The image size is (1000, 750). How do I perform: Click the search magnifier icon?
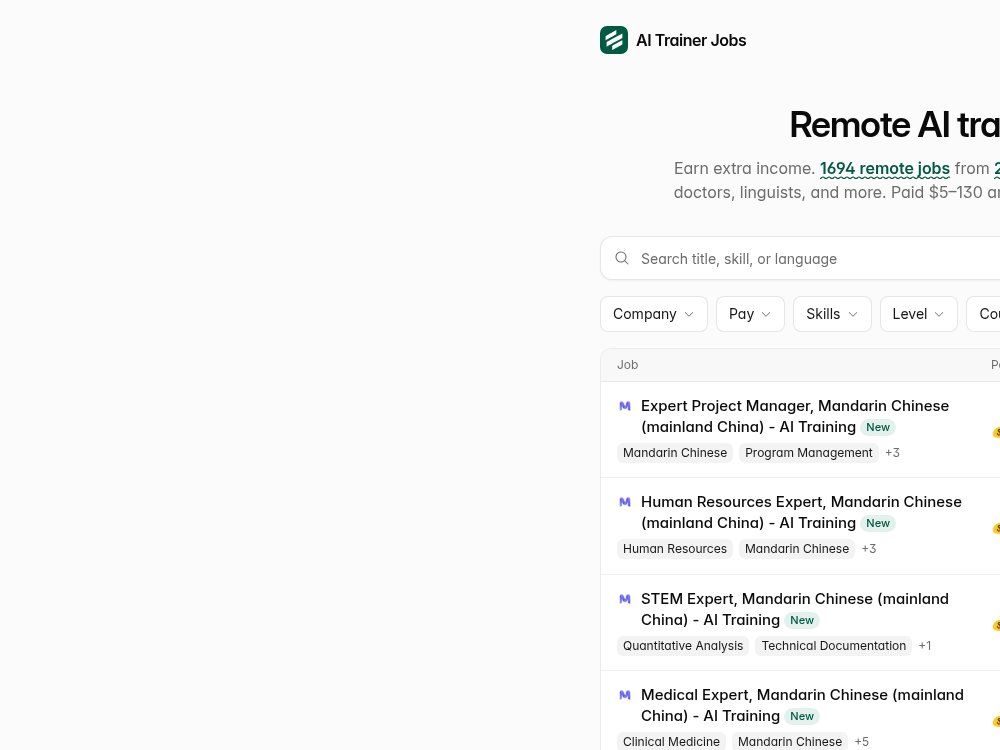click(622, 258)
